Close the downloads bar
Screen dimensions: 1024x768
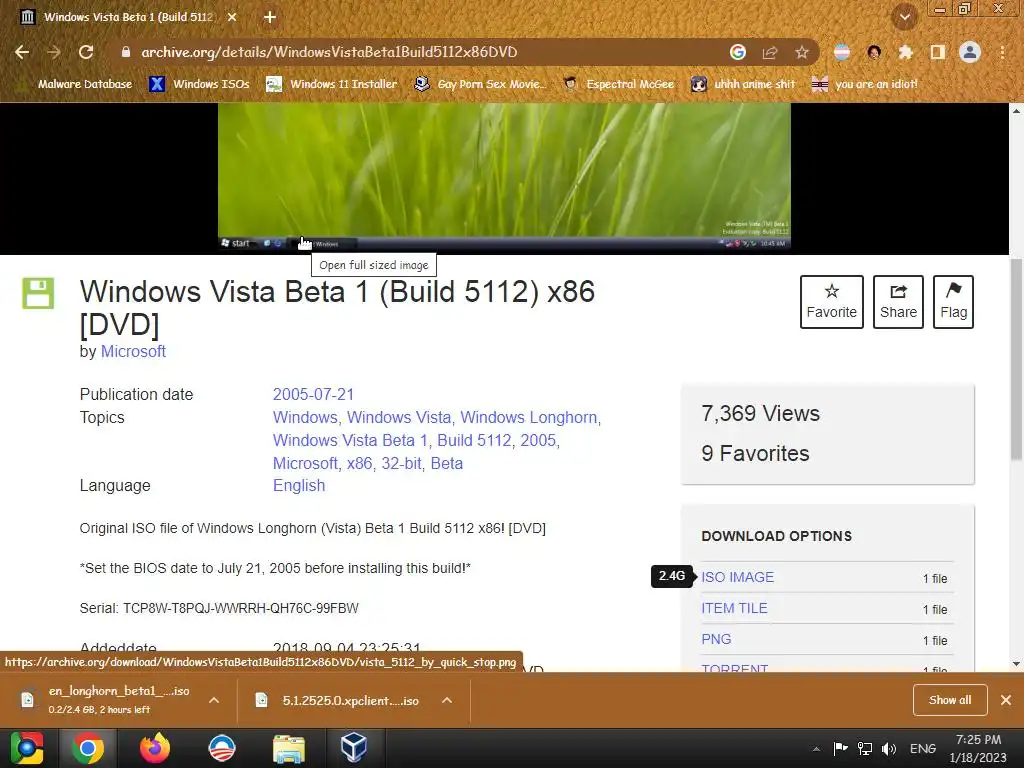1006,700
